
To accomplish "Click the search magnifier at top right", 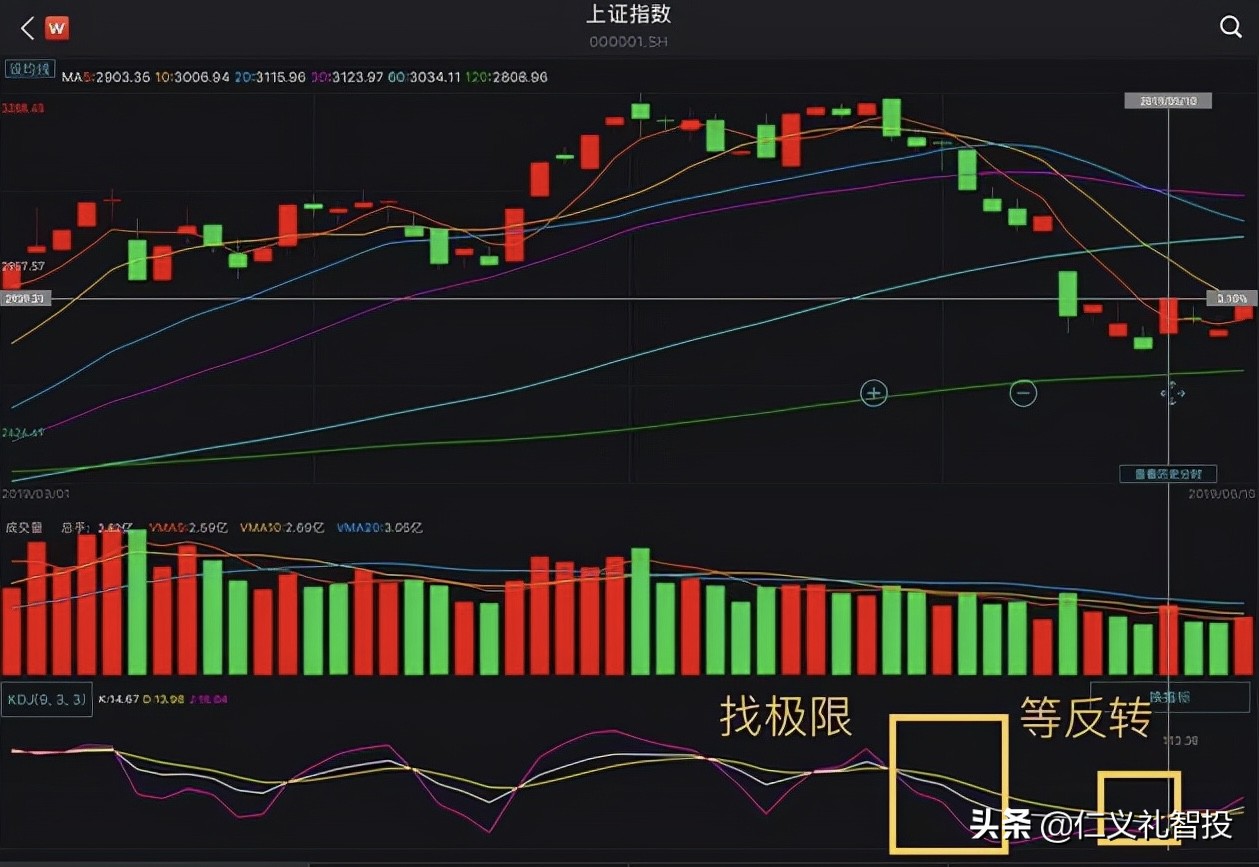I will 1232,27.
